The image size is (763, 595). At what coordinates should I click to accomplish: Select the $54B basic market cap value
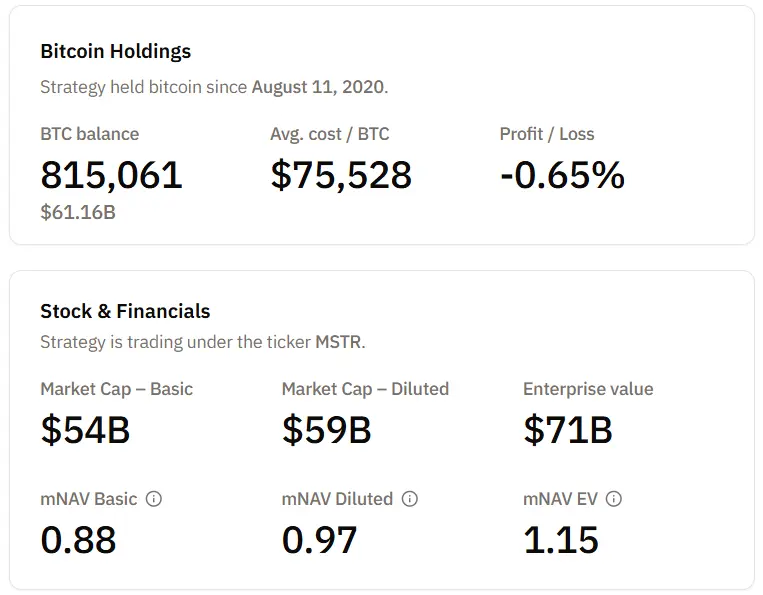coord(85,430)
